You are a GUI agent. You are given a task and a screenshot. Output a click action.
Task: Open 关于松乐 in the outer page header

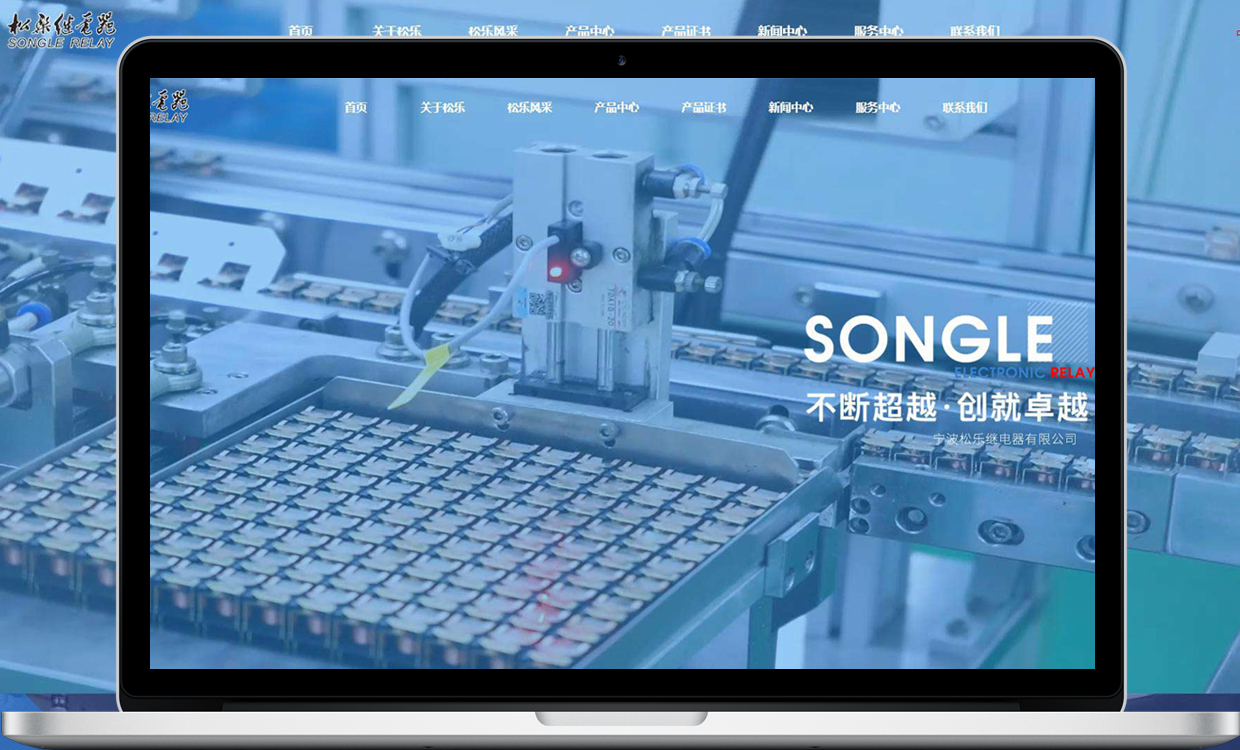[396, 31]
